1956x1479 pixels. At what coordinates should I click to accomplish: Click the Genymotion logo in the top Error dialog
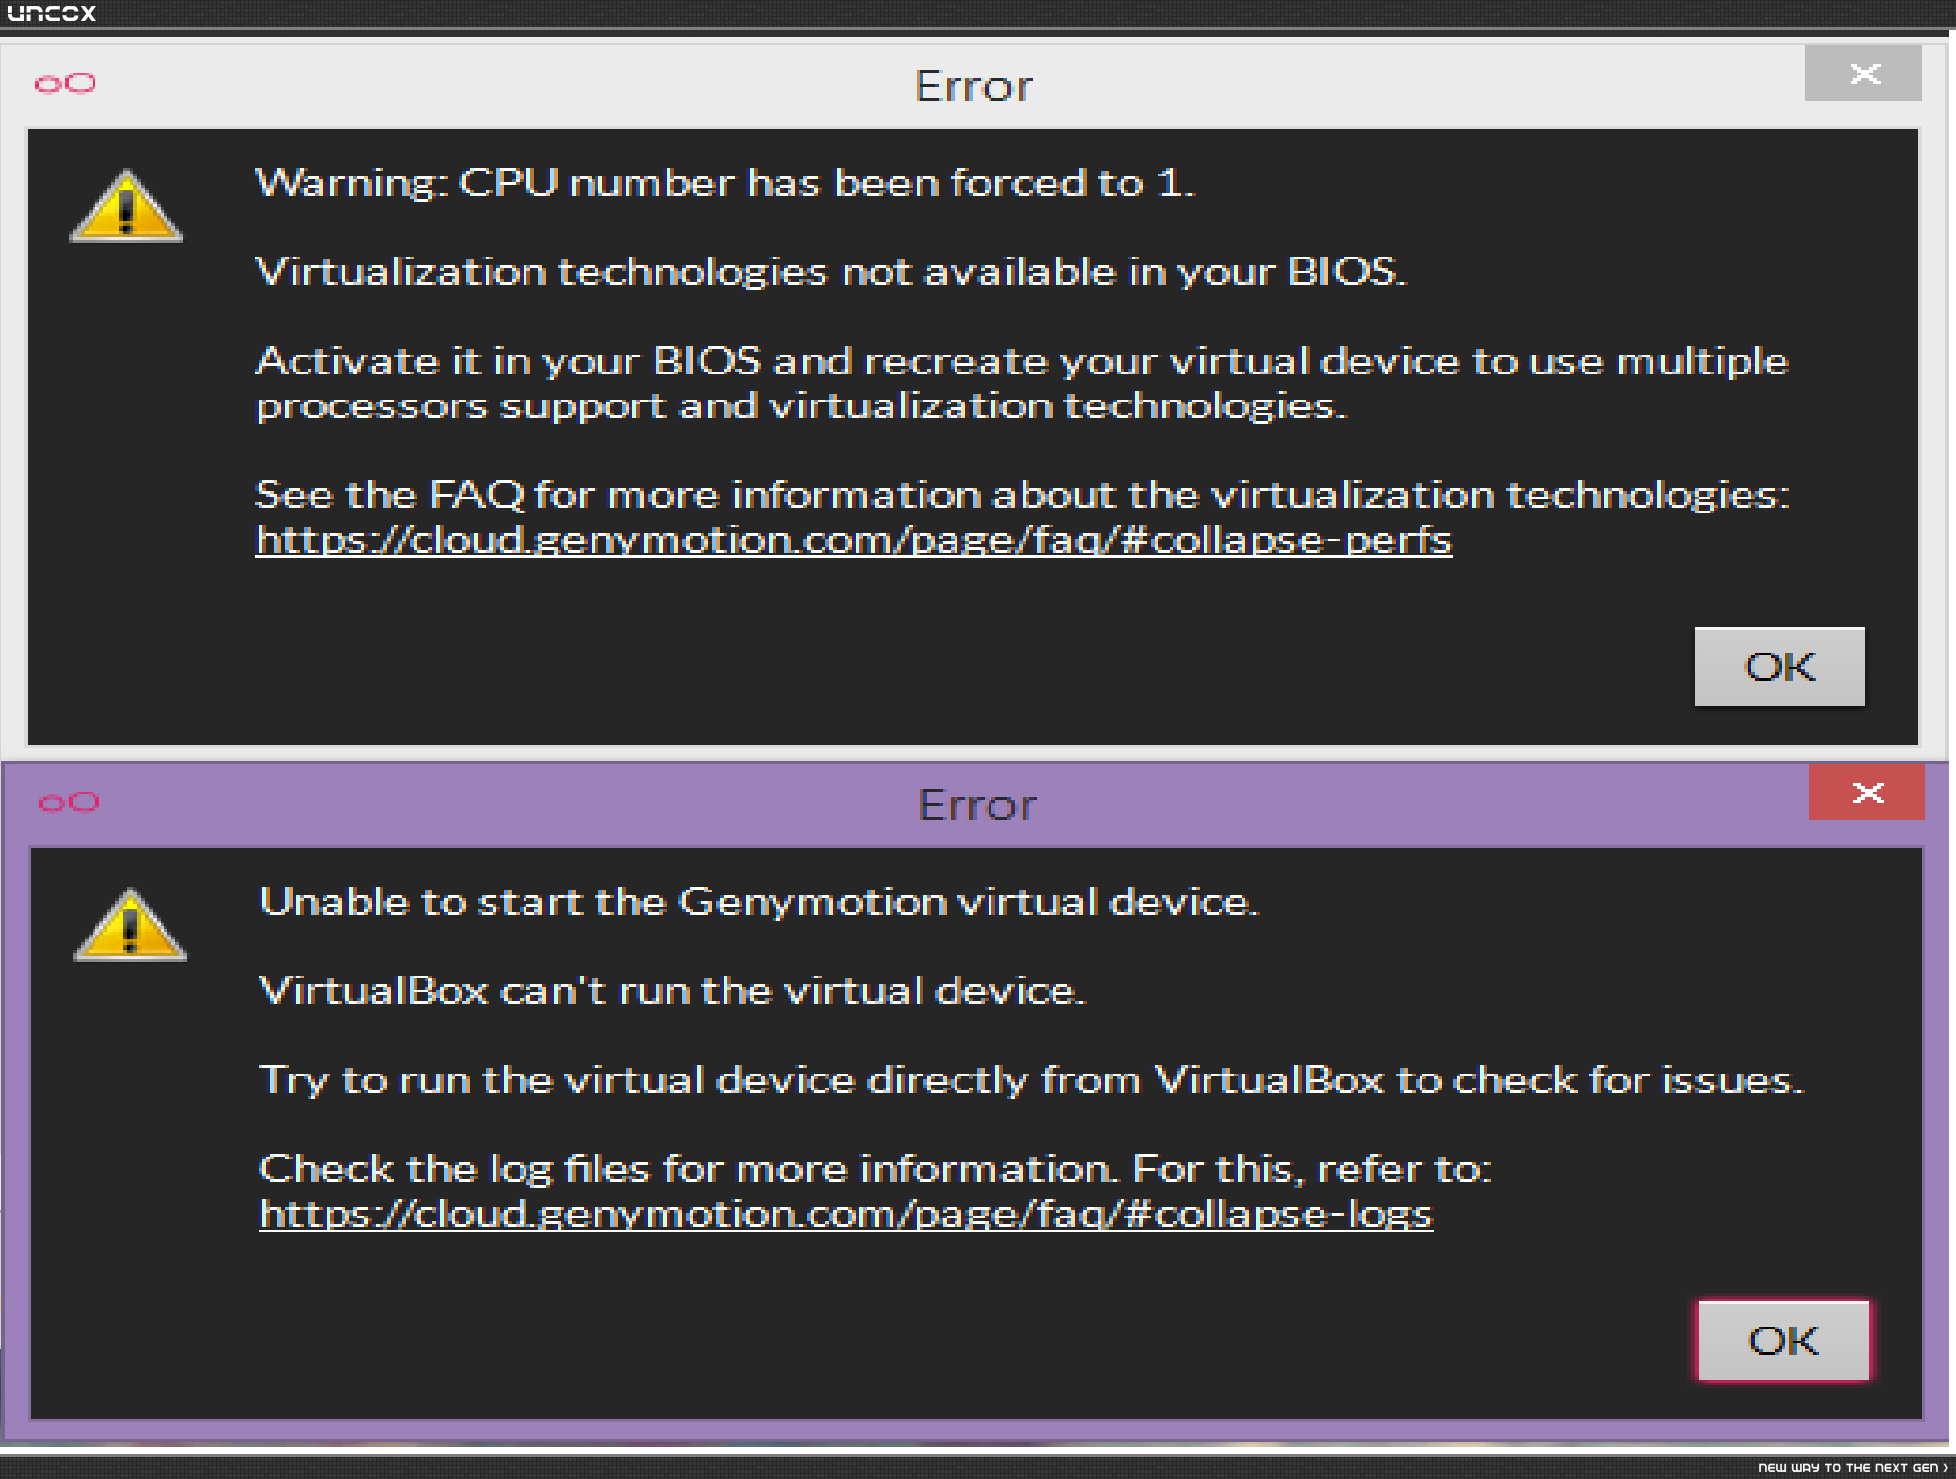point(65,83)
